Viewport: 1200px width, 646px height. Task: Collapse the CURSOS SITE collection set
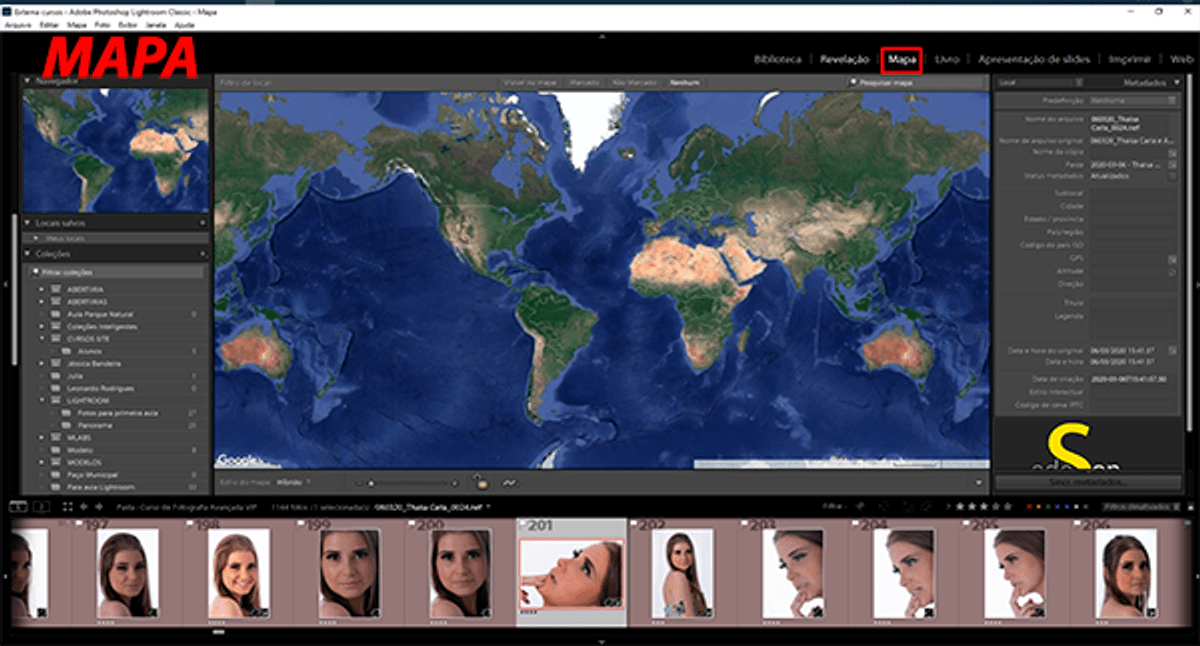coord(43,339)
